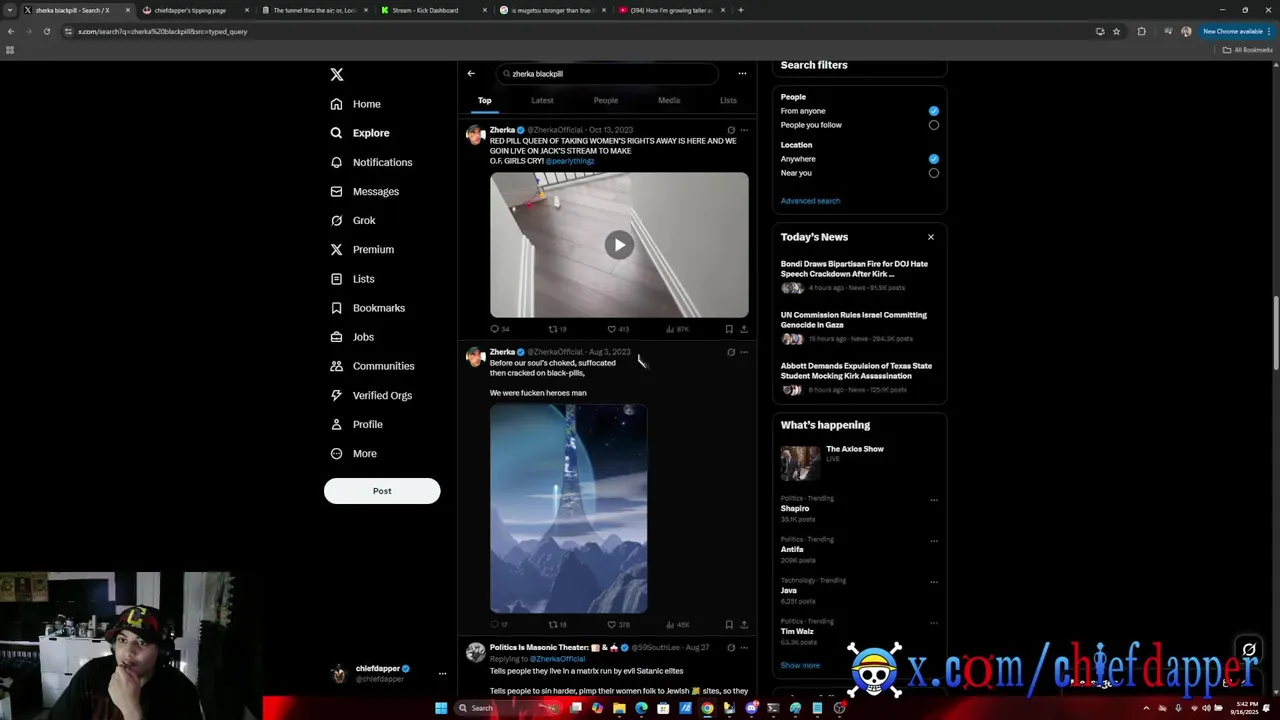Bookmark the 'fucken heroes' post
This screenshot has width=1280, height=720.
[729, 625]
